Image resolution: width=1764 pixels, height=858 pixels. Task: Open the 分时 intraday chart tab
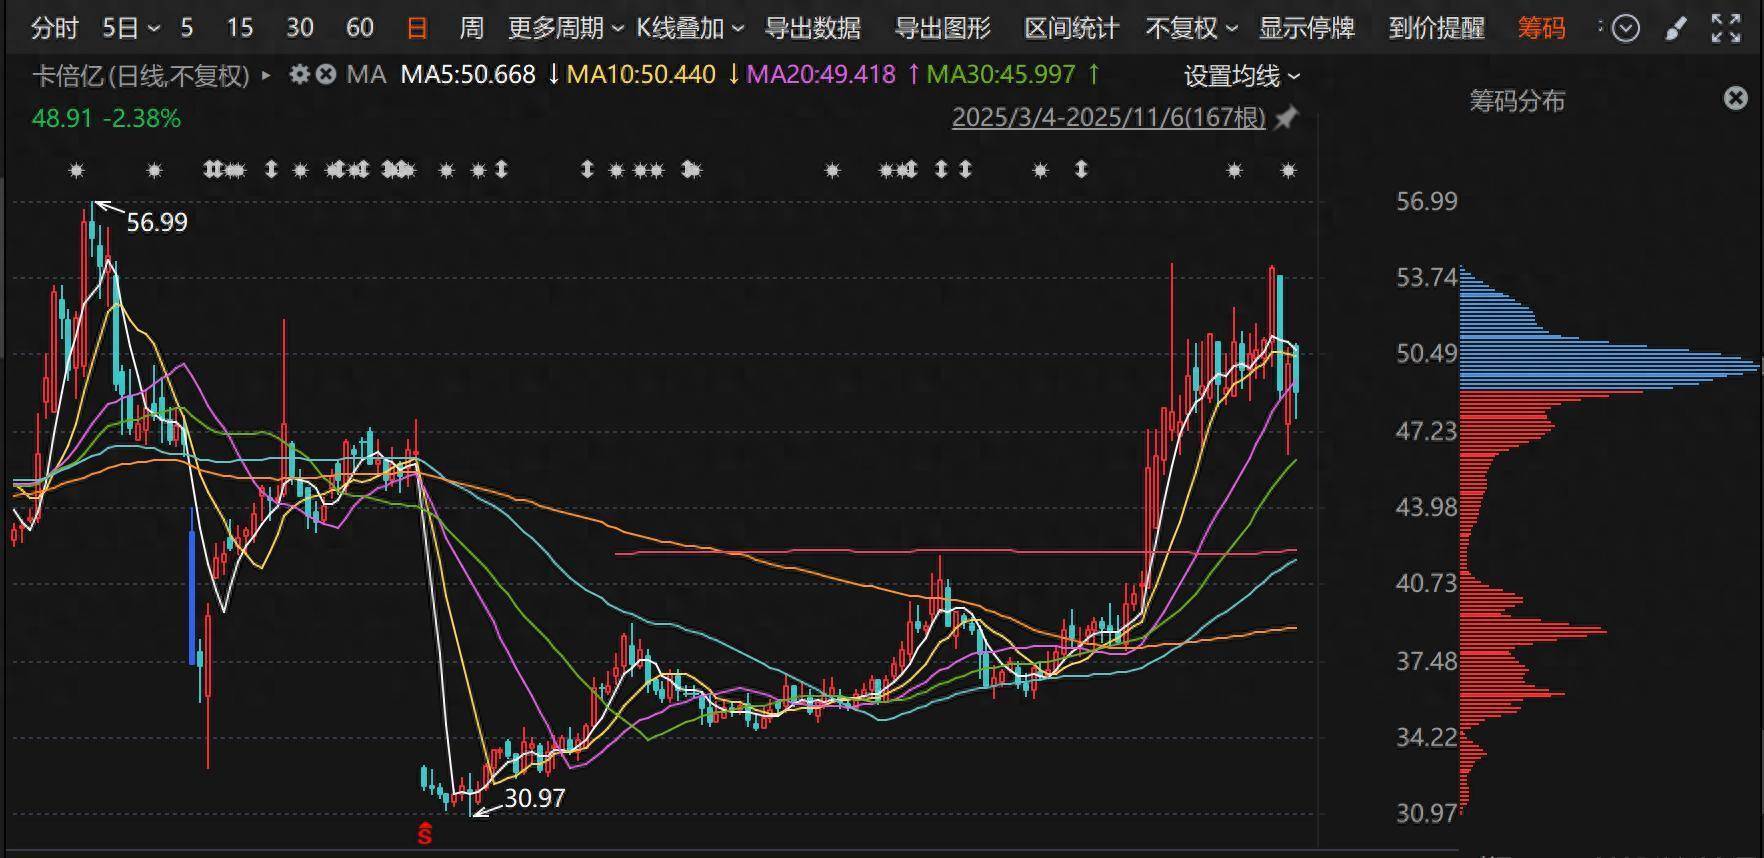[x=54, y=28]
